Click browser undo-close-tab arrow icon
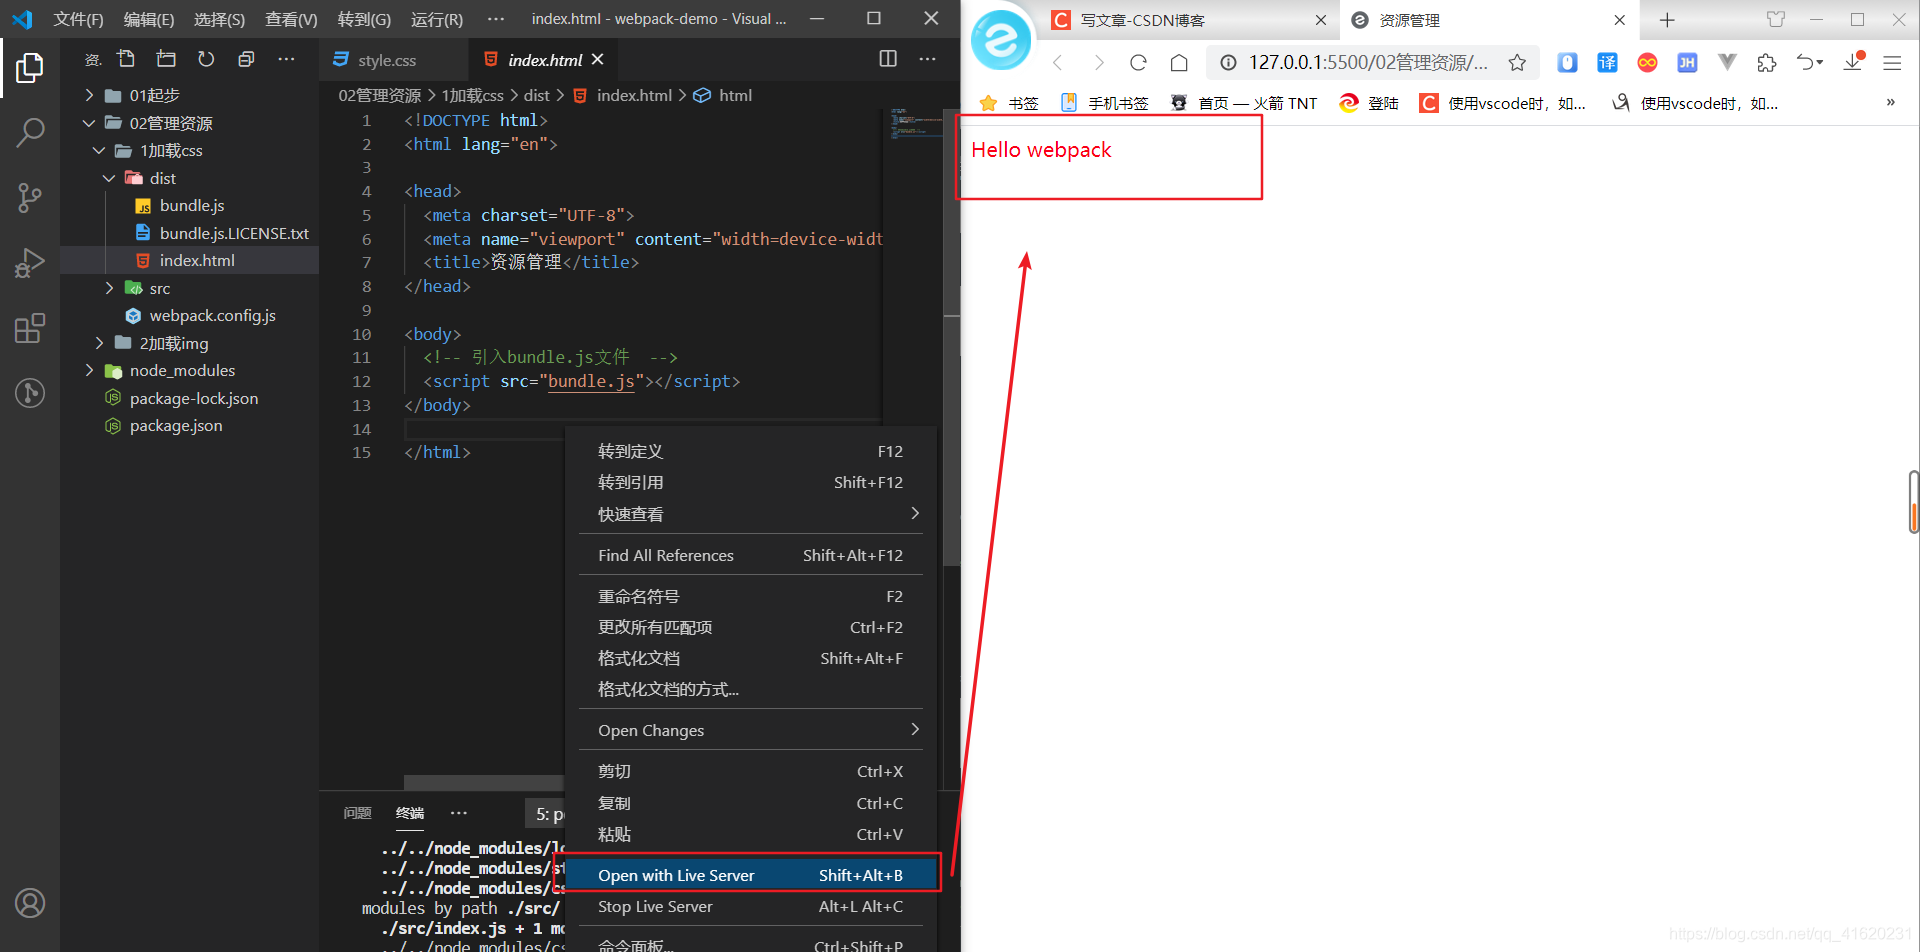Image resolution: width=1920 pixels, height=952 pixels. 1807,63
